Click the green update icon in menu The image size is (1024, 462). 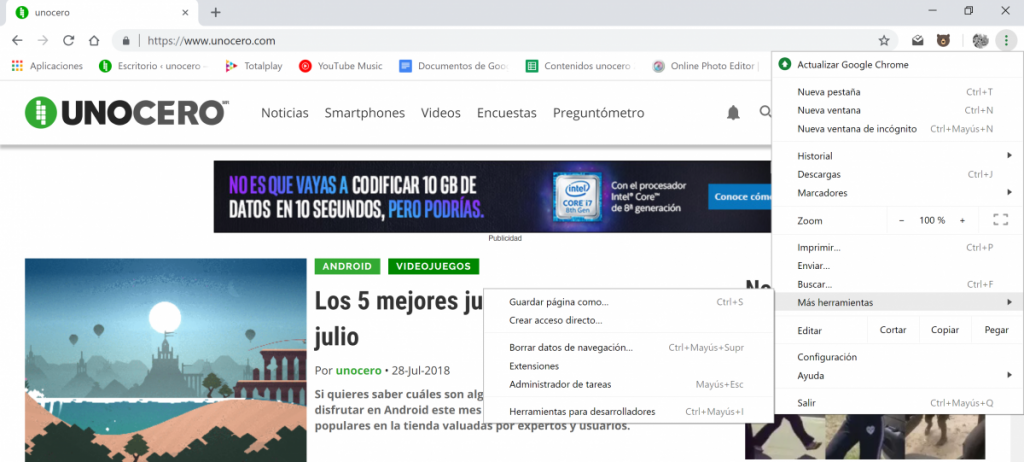coord(784,65)
